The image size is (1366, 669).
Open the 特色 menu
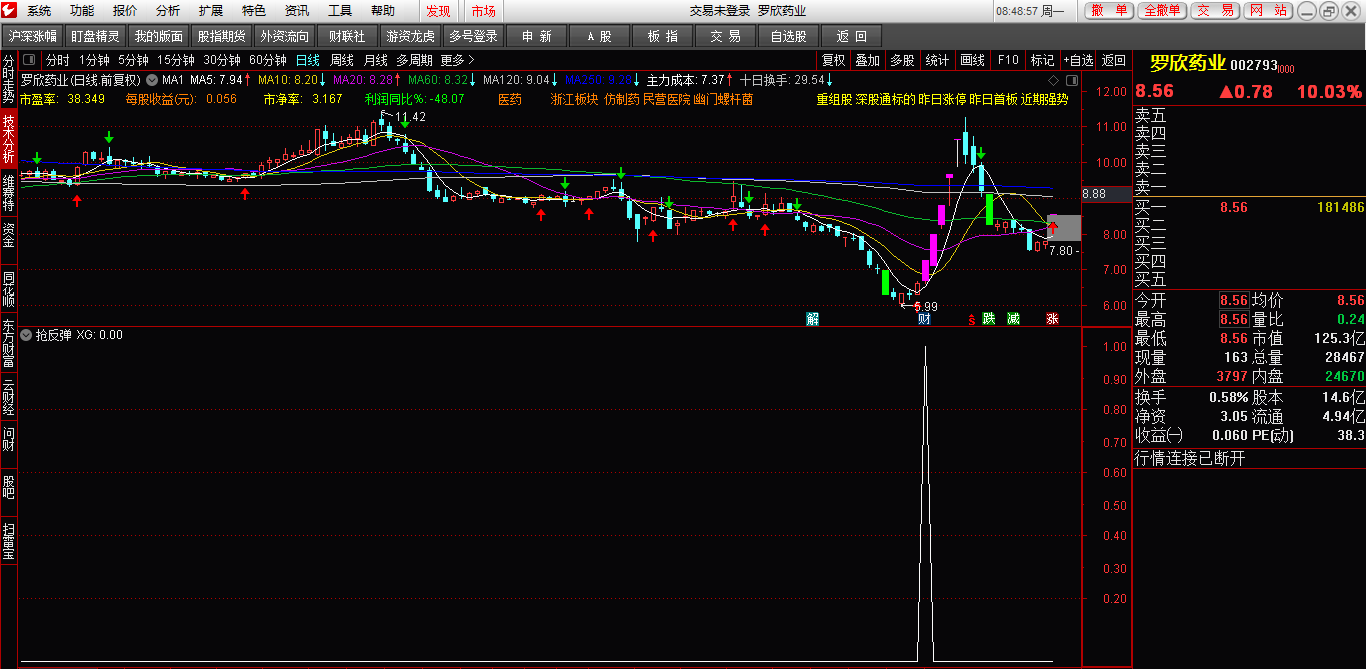[254, 11]
